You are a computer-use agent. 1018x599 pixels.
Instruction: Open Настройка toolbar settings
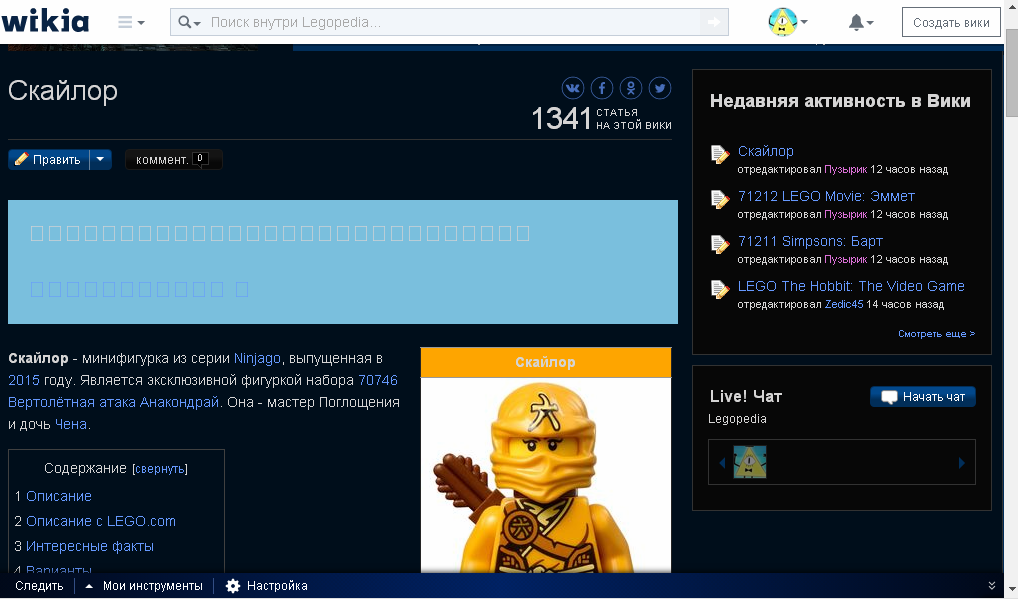pos(267,586)
